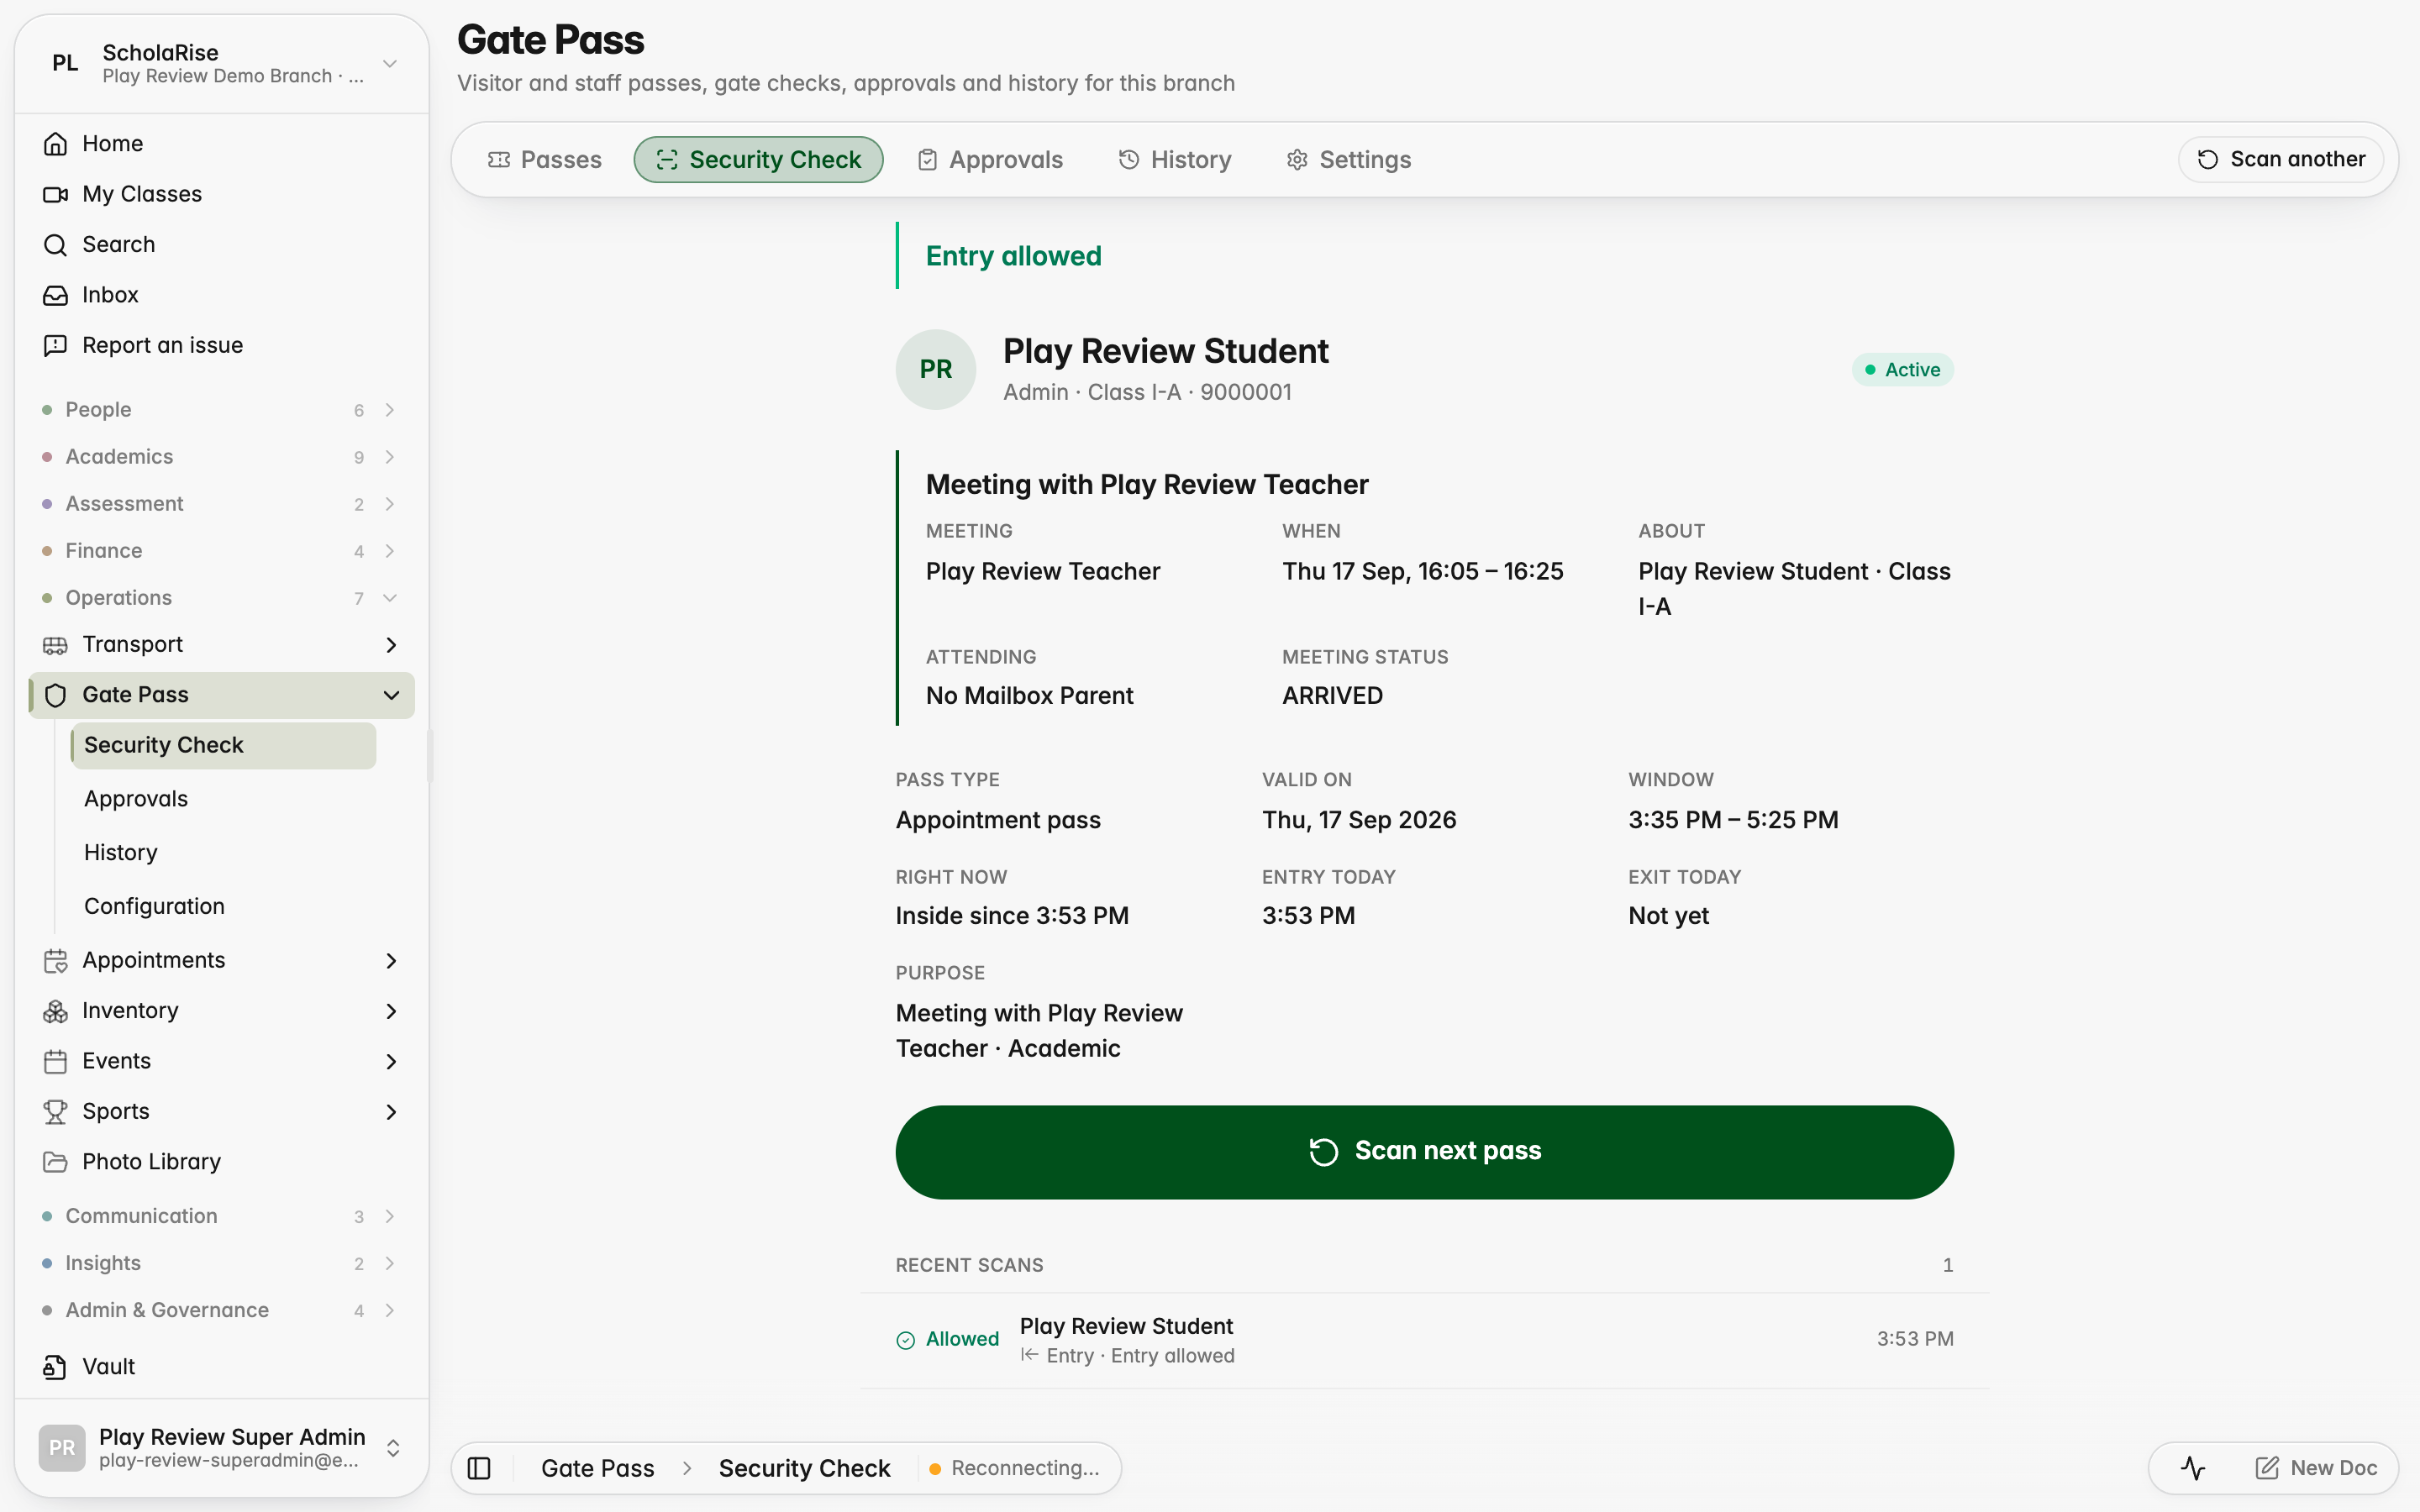
Task: Click the Inventory boxes icon
Action: click(x=56, y=1011)
